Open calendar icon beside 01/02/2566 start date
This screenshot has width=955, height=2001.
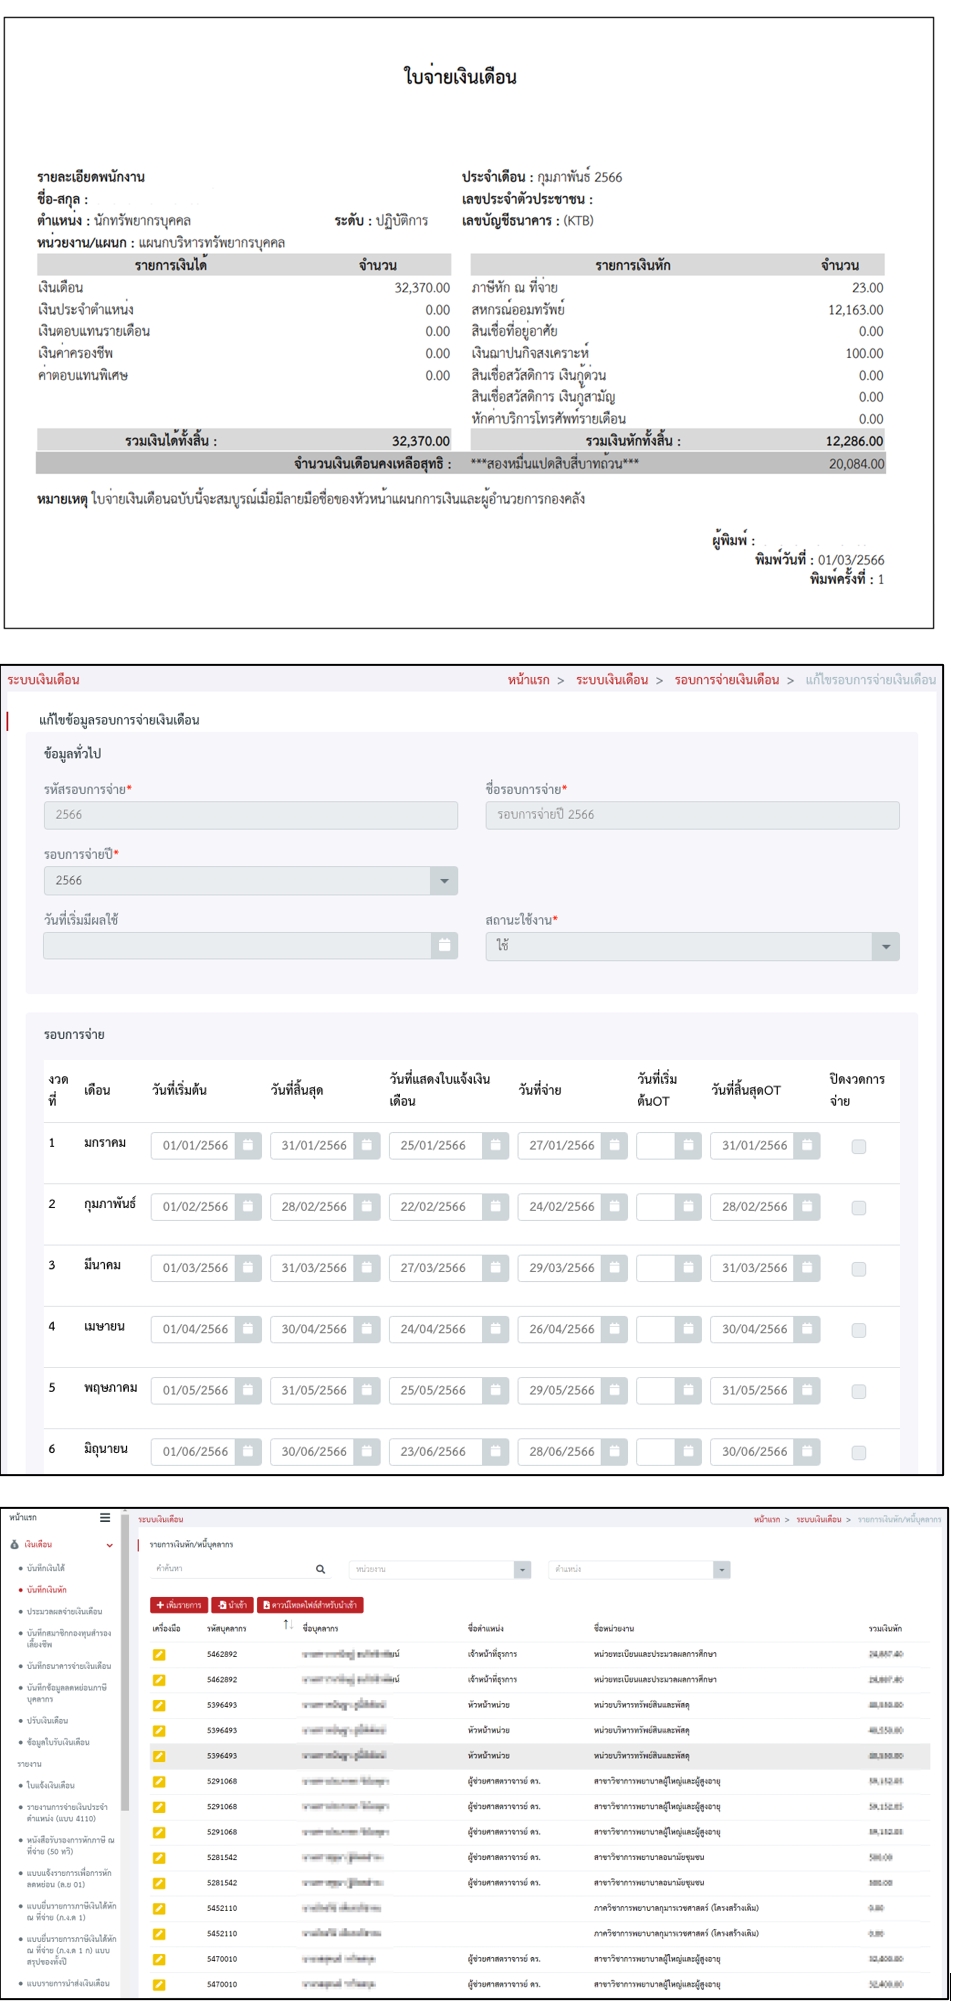point(248,1206)
